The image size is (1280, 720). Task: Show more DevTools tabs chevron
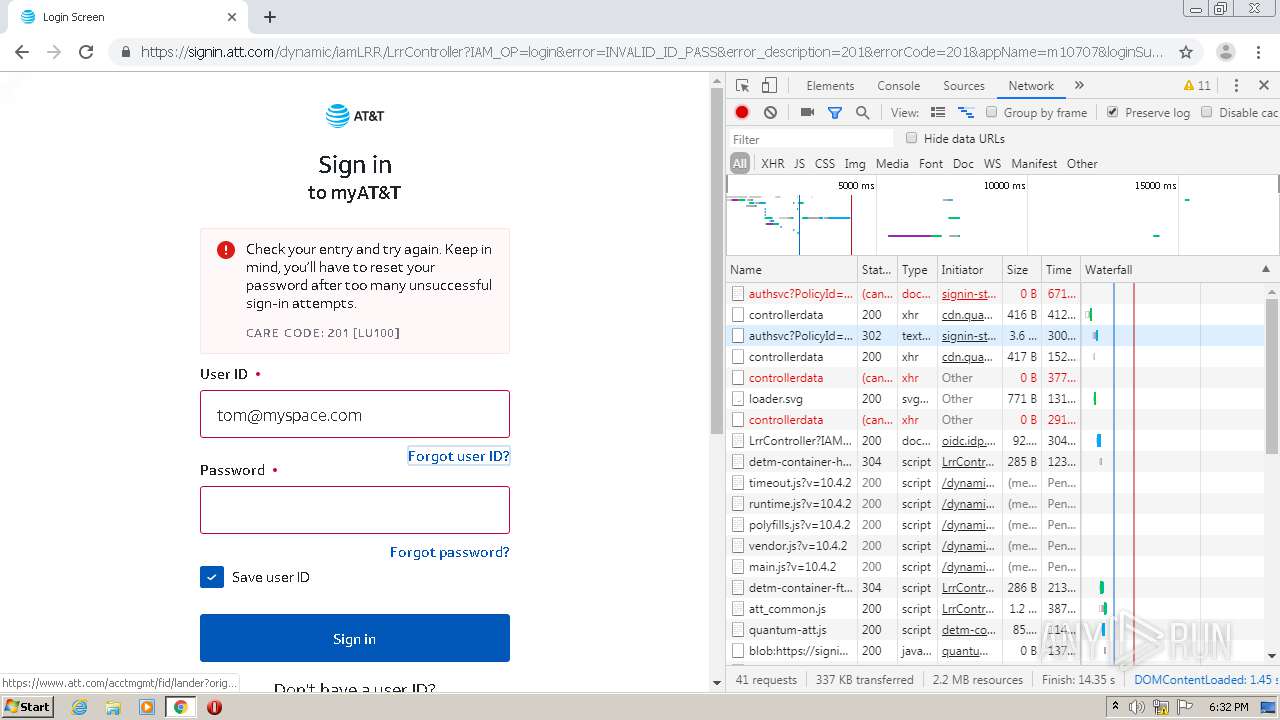click(x=1079, y=86)
